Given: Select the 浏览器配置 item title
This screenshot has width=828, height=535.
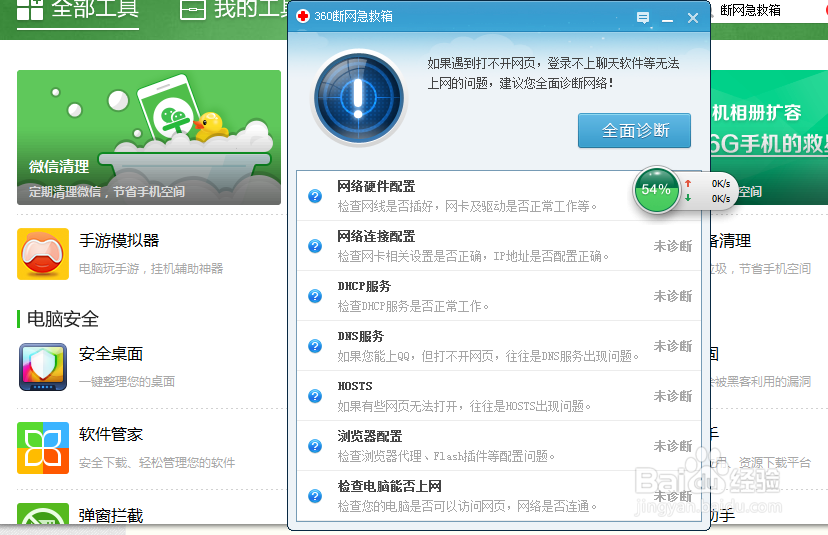Looking at the screenshot, I should pyautogui.click(x=370, y=437).
